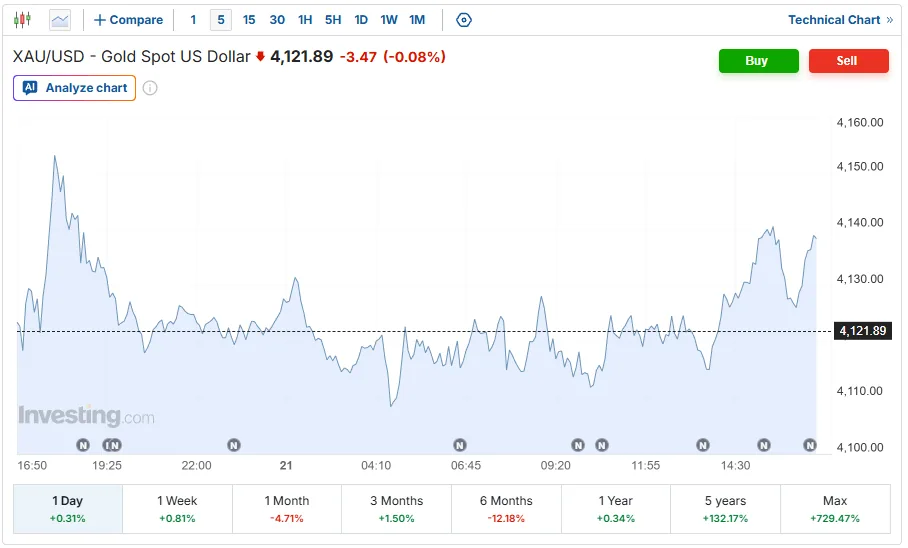This screenshot has height=548, width=908.
Task: Switch to the 1W interval
Action: (389, 20)
